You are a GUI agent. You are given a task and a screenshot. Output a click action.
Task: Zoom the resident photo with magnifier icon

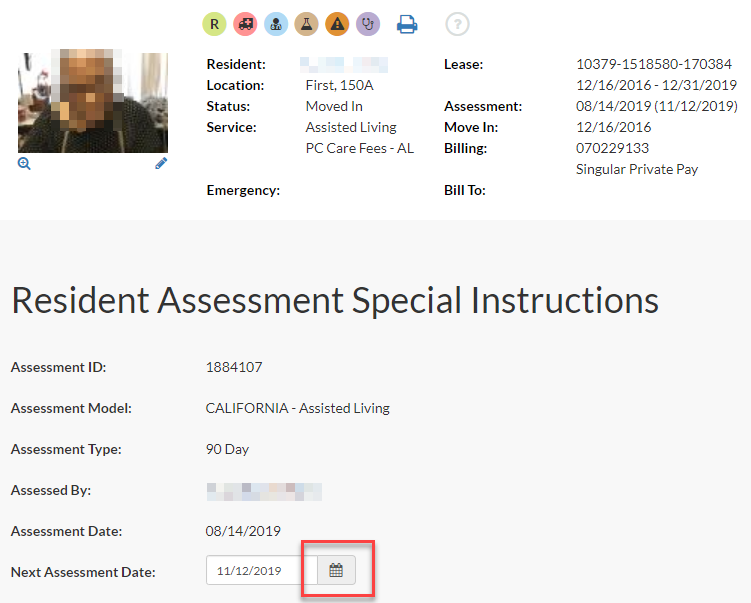[x=24, y=164]
